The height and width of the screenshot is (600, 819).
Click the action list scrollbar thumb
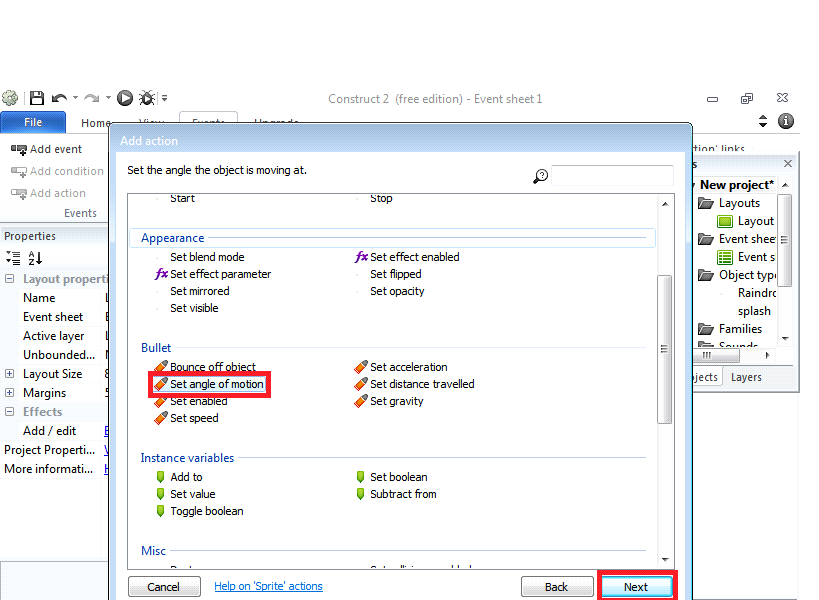[664, 349]
